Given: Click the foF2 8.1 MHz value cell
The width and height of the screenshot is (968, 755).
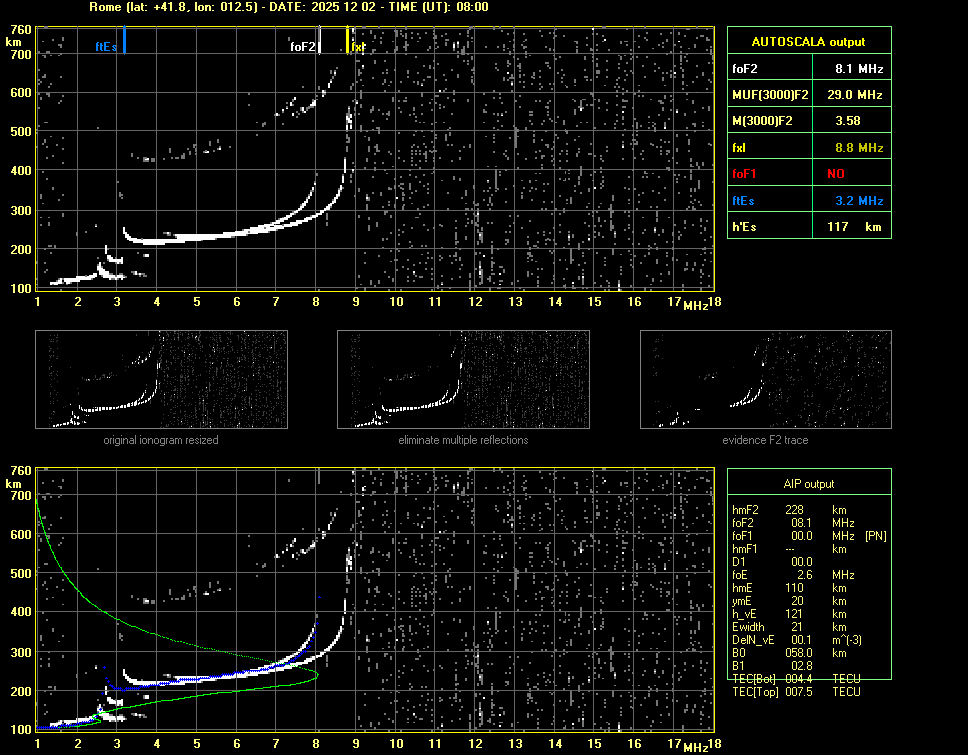Looking at the screenshot, I should click(858, 68).
